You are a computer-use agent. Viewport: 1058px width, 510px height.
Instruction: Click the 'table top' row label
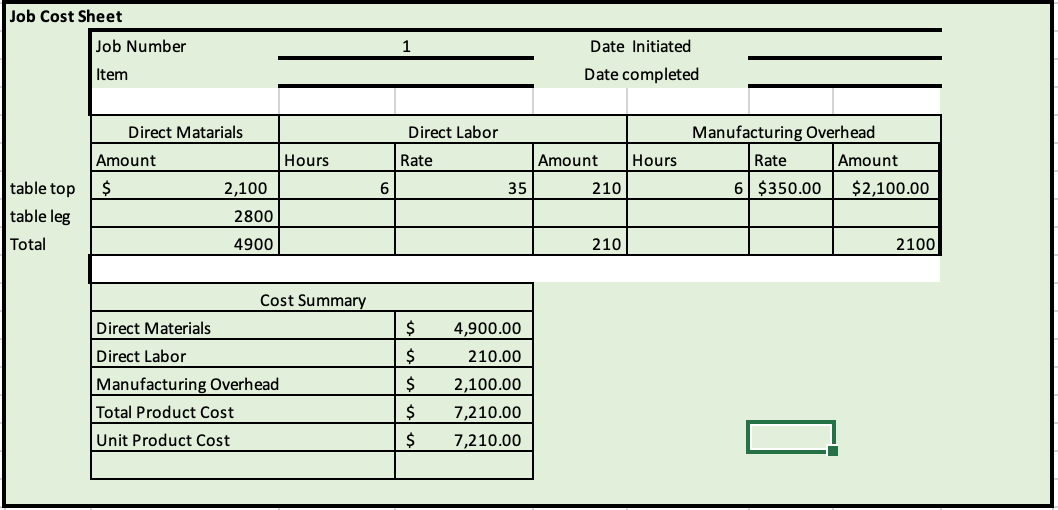pos(43,188)
